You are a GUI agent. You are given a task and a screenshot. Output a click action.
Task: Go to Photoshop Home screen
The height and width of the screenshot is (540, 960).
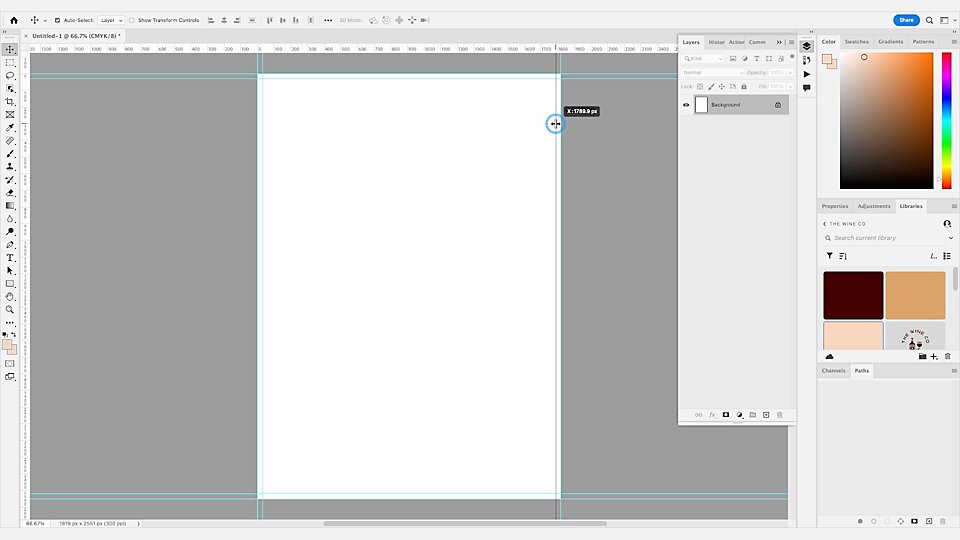click(x=14, y=20)
